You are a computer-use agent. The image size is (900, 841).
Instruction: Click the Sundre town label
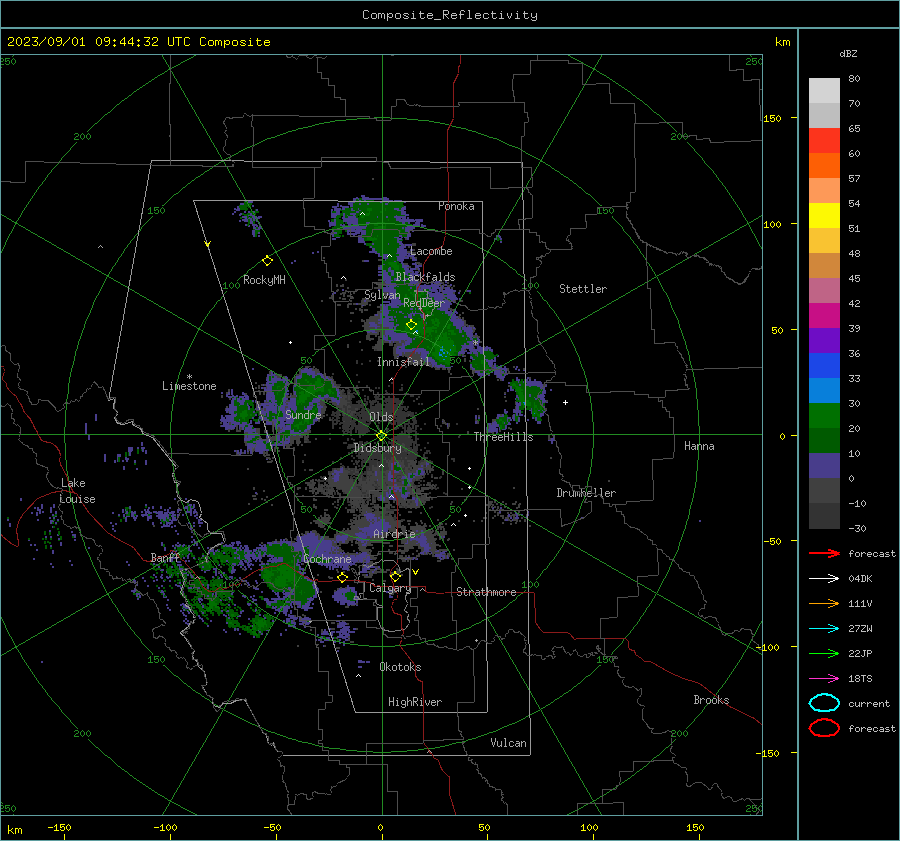pyautogui.click(x=303, y=415)
